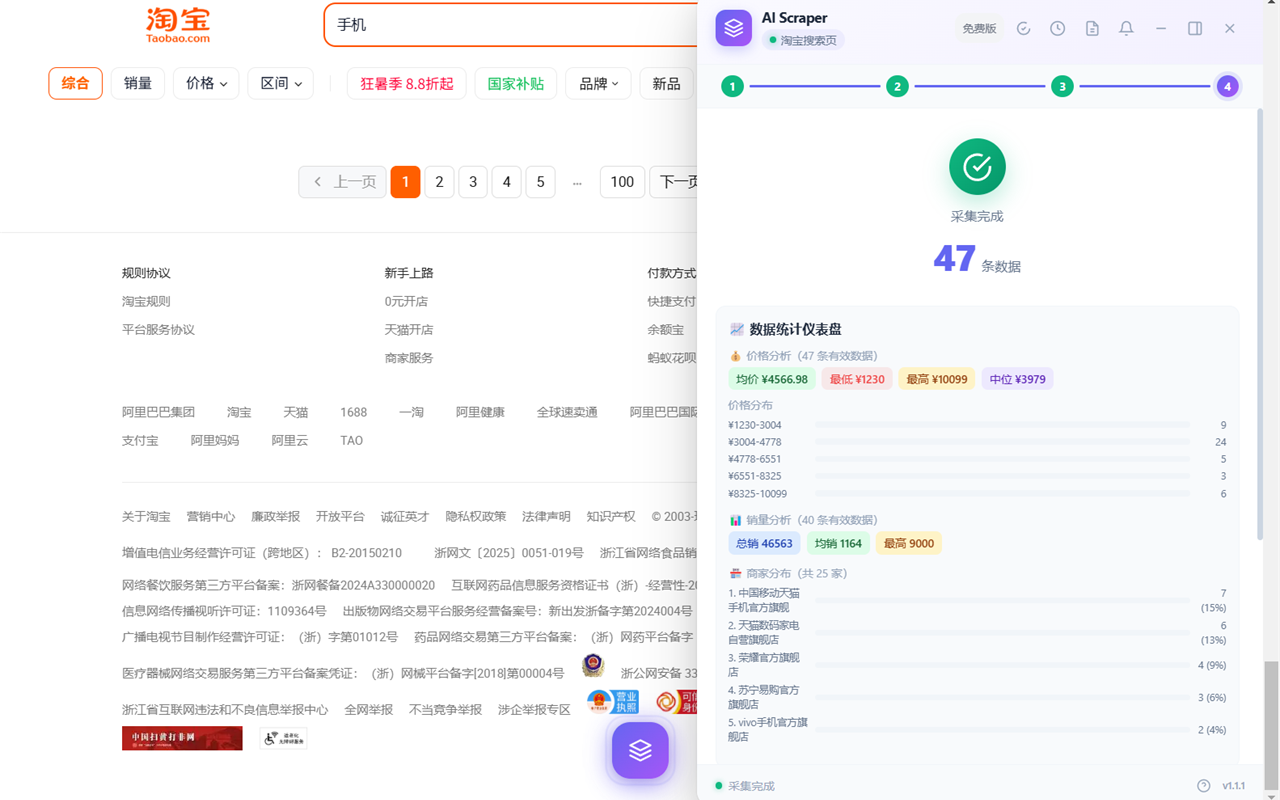Click the police badge icon near 浙公网安备
Screen dimensions: 1280x800
(593, 666)
